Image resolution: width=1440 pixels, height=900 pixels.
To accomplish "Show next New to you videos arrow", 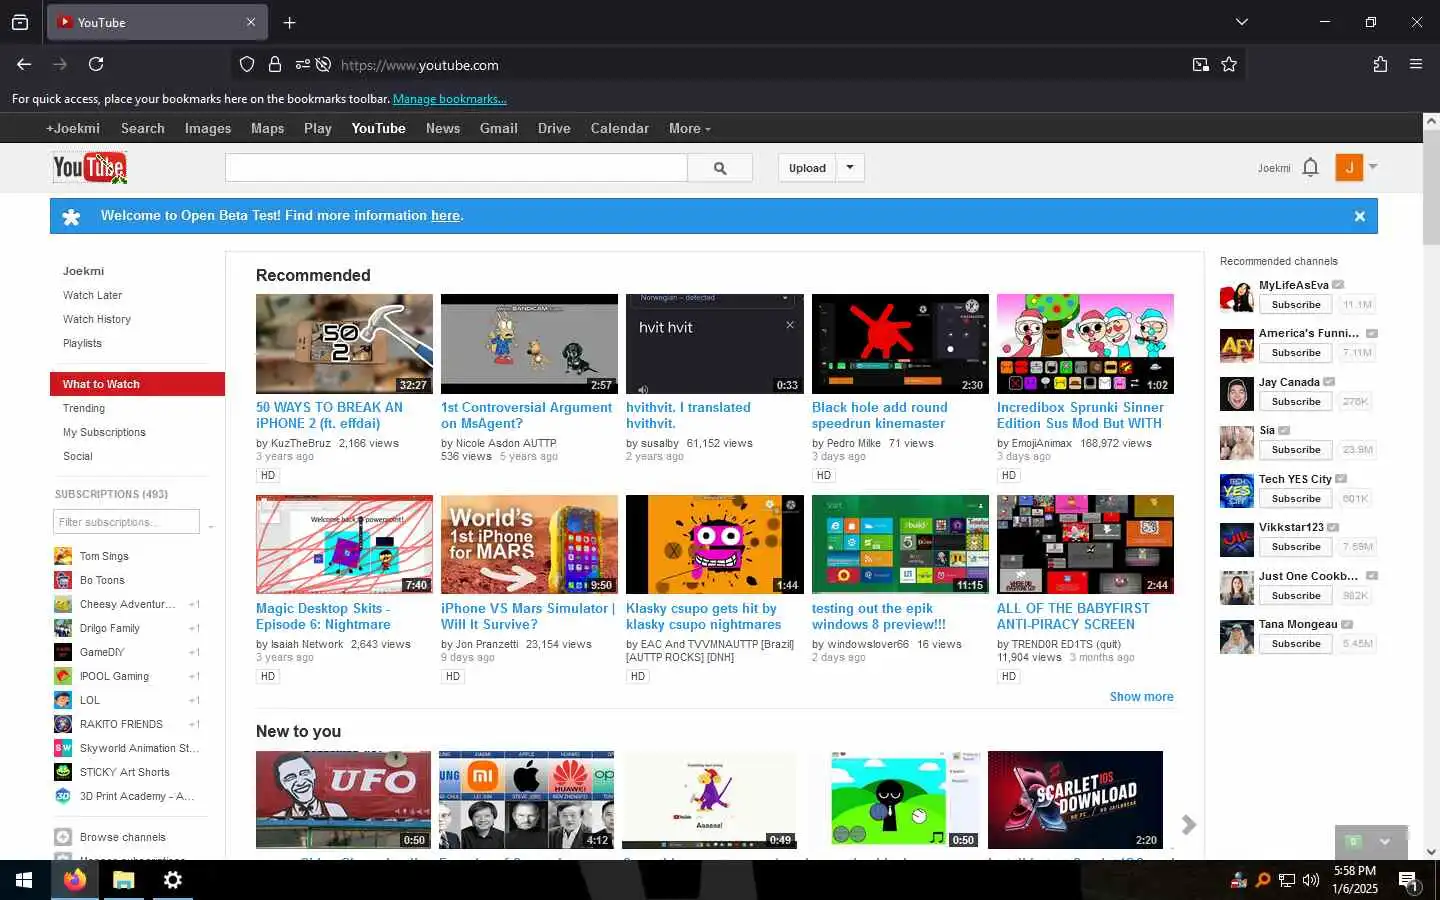I will (1189, 825).
